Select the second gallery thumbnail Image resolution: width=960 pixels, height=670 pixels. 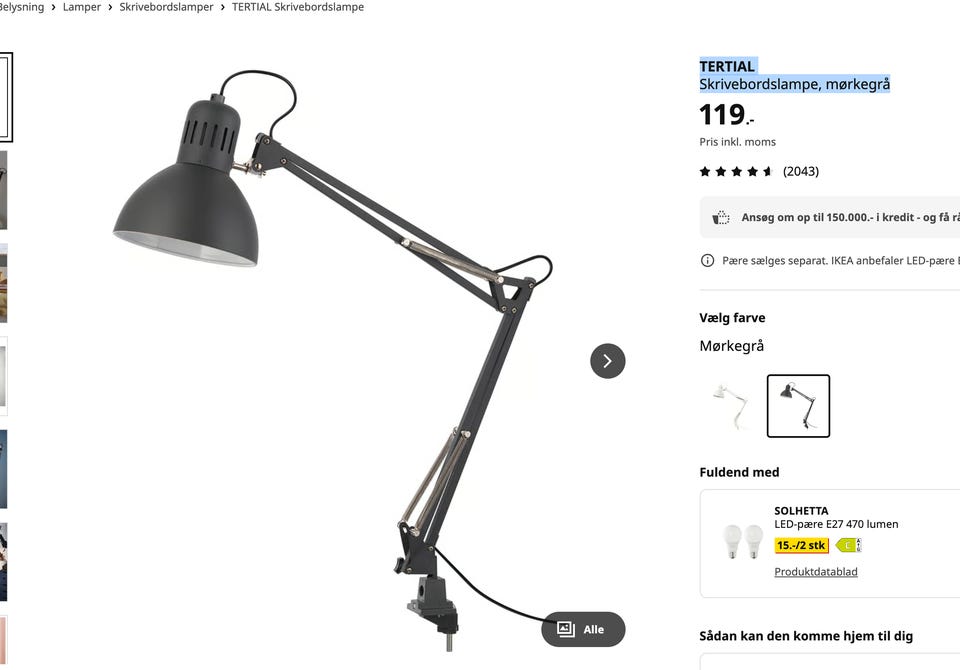[x=4, y=190]
